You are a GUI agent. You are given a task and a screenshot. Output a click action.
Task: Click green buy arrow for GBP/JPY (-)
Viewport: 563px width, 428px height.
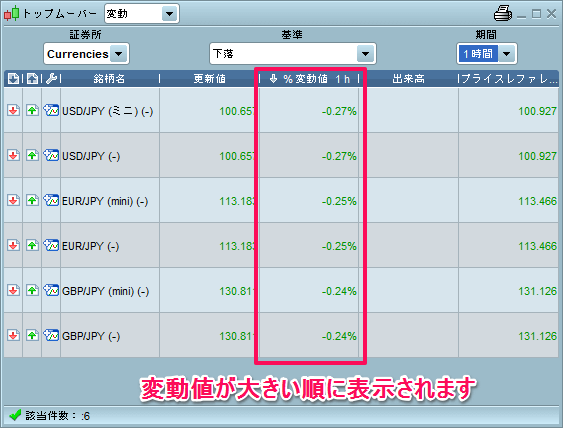pos(32,336)
